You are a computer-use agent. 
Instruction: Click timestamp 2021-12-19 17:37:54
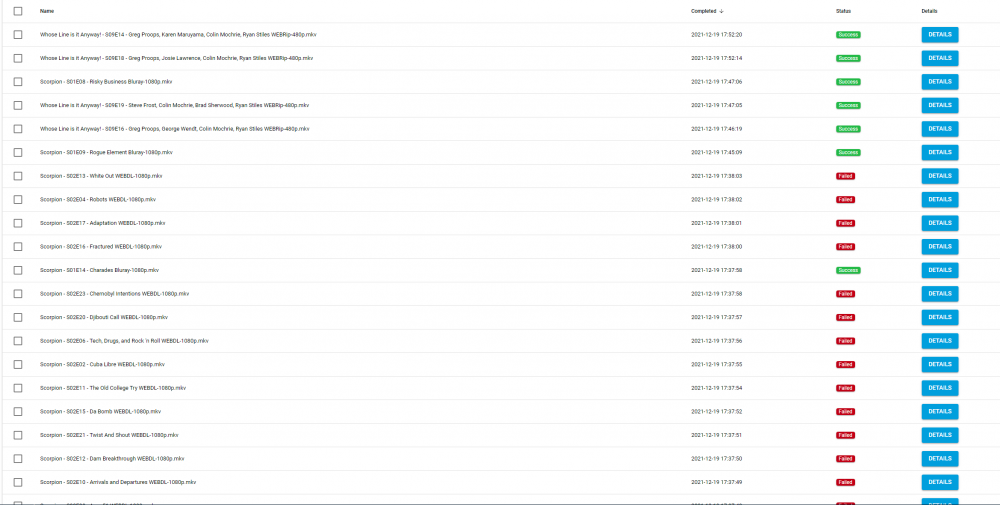coord(716,388)
